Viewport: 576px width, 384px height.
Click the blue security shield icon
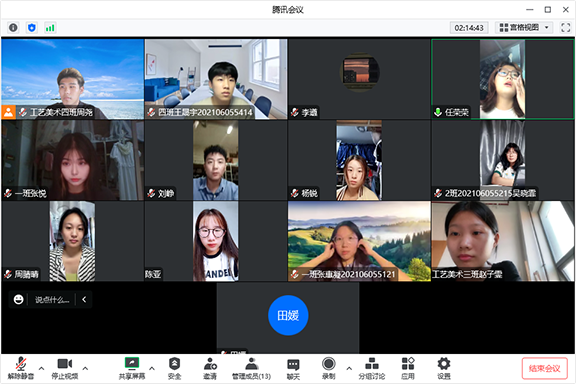[x=32, y=28]
